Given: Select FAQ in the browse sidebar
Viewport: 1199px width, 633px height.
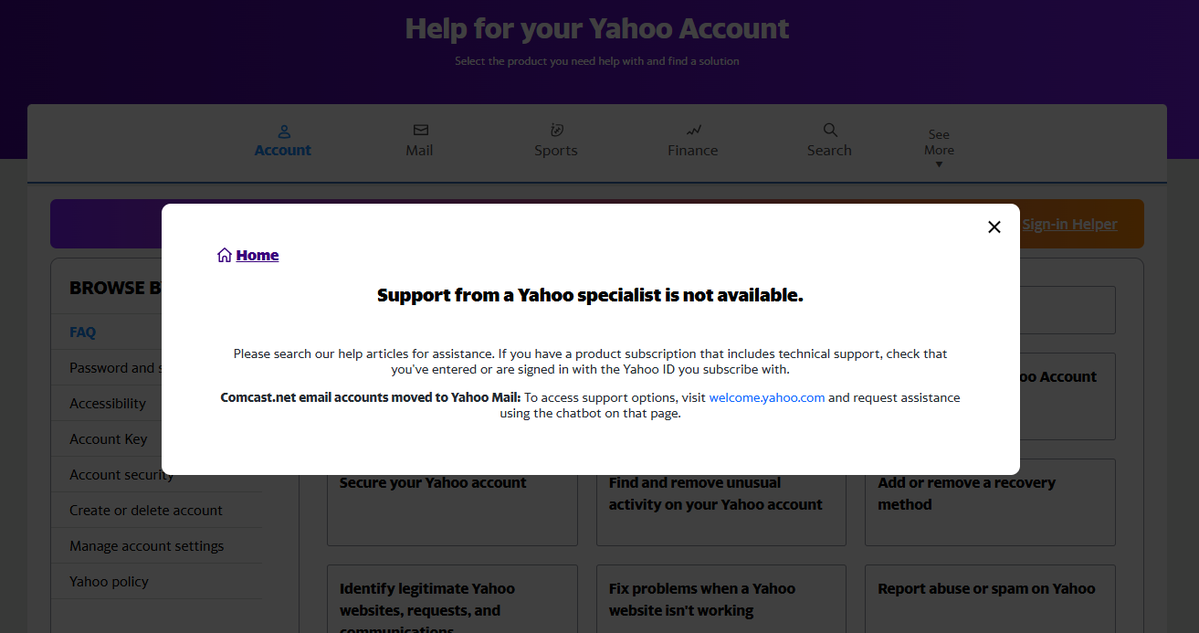Looking at the screenshot, I should (x=83, y=333).
